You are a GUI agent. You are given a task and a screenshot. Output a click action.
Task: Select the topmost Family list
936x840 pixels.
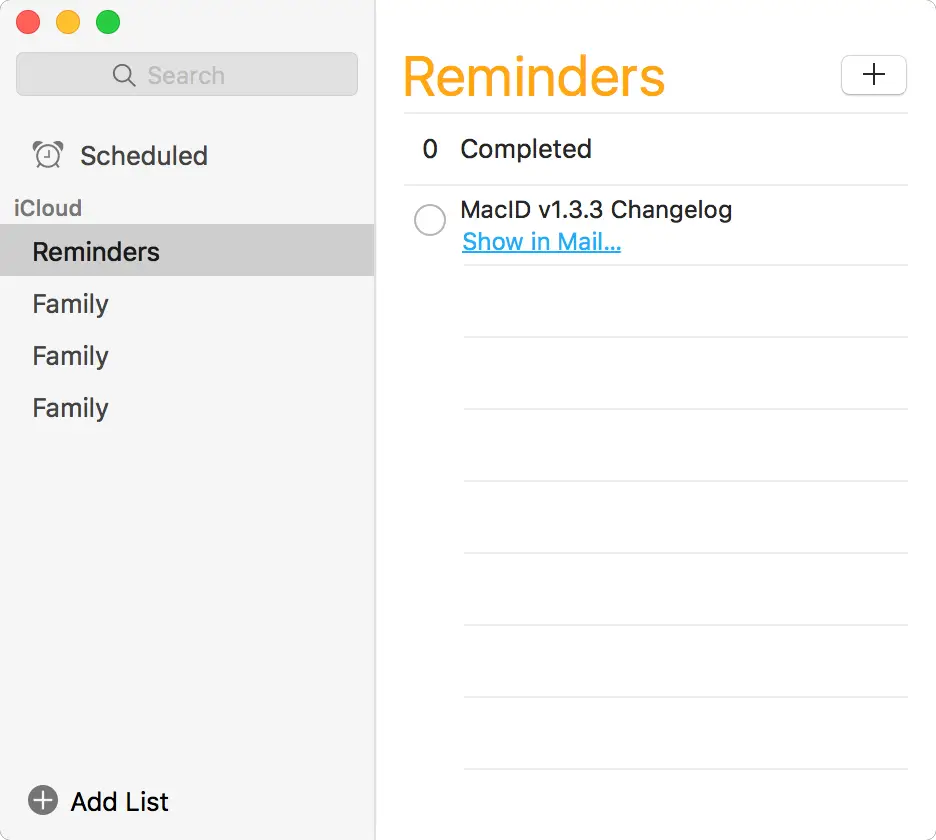(x=70, y=304)
